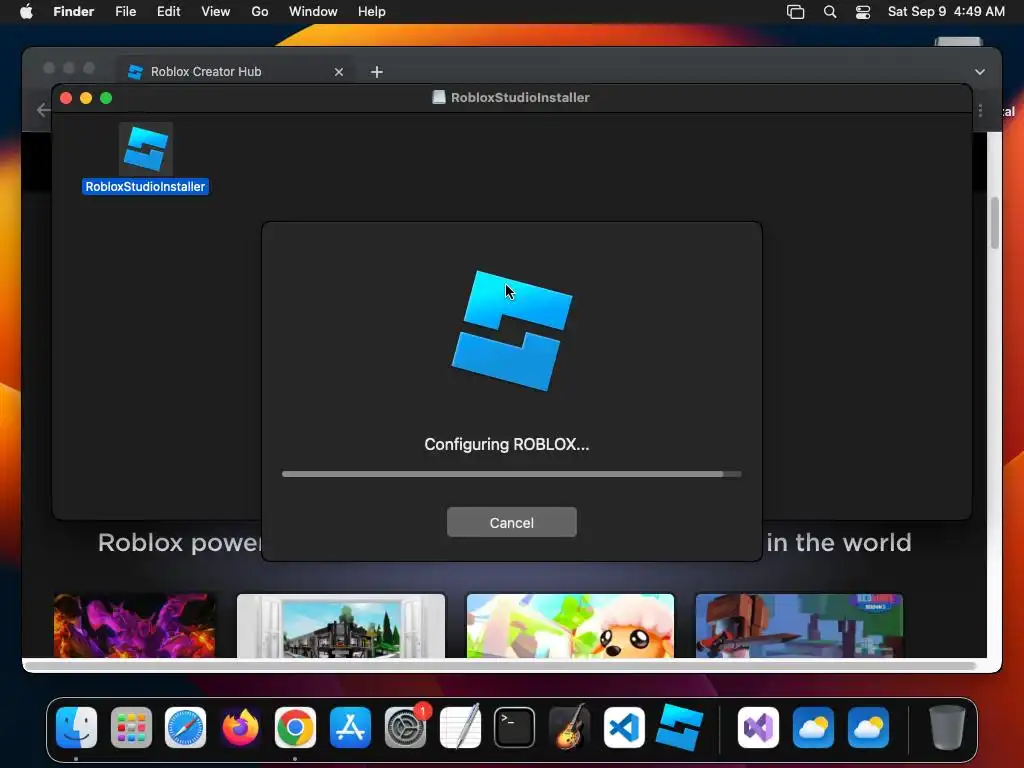Open Visual Studio purple dock icon
The height and width of the screenshot is (768, 1024).
[758, 727]
